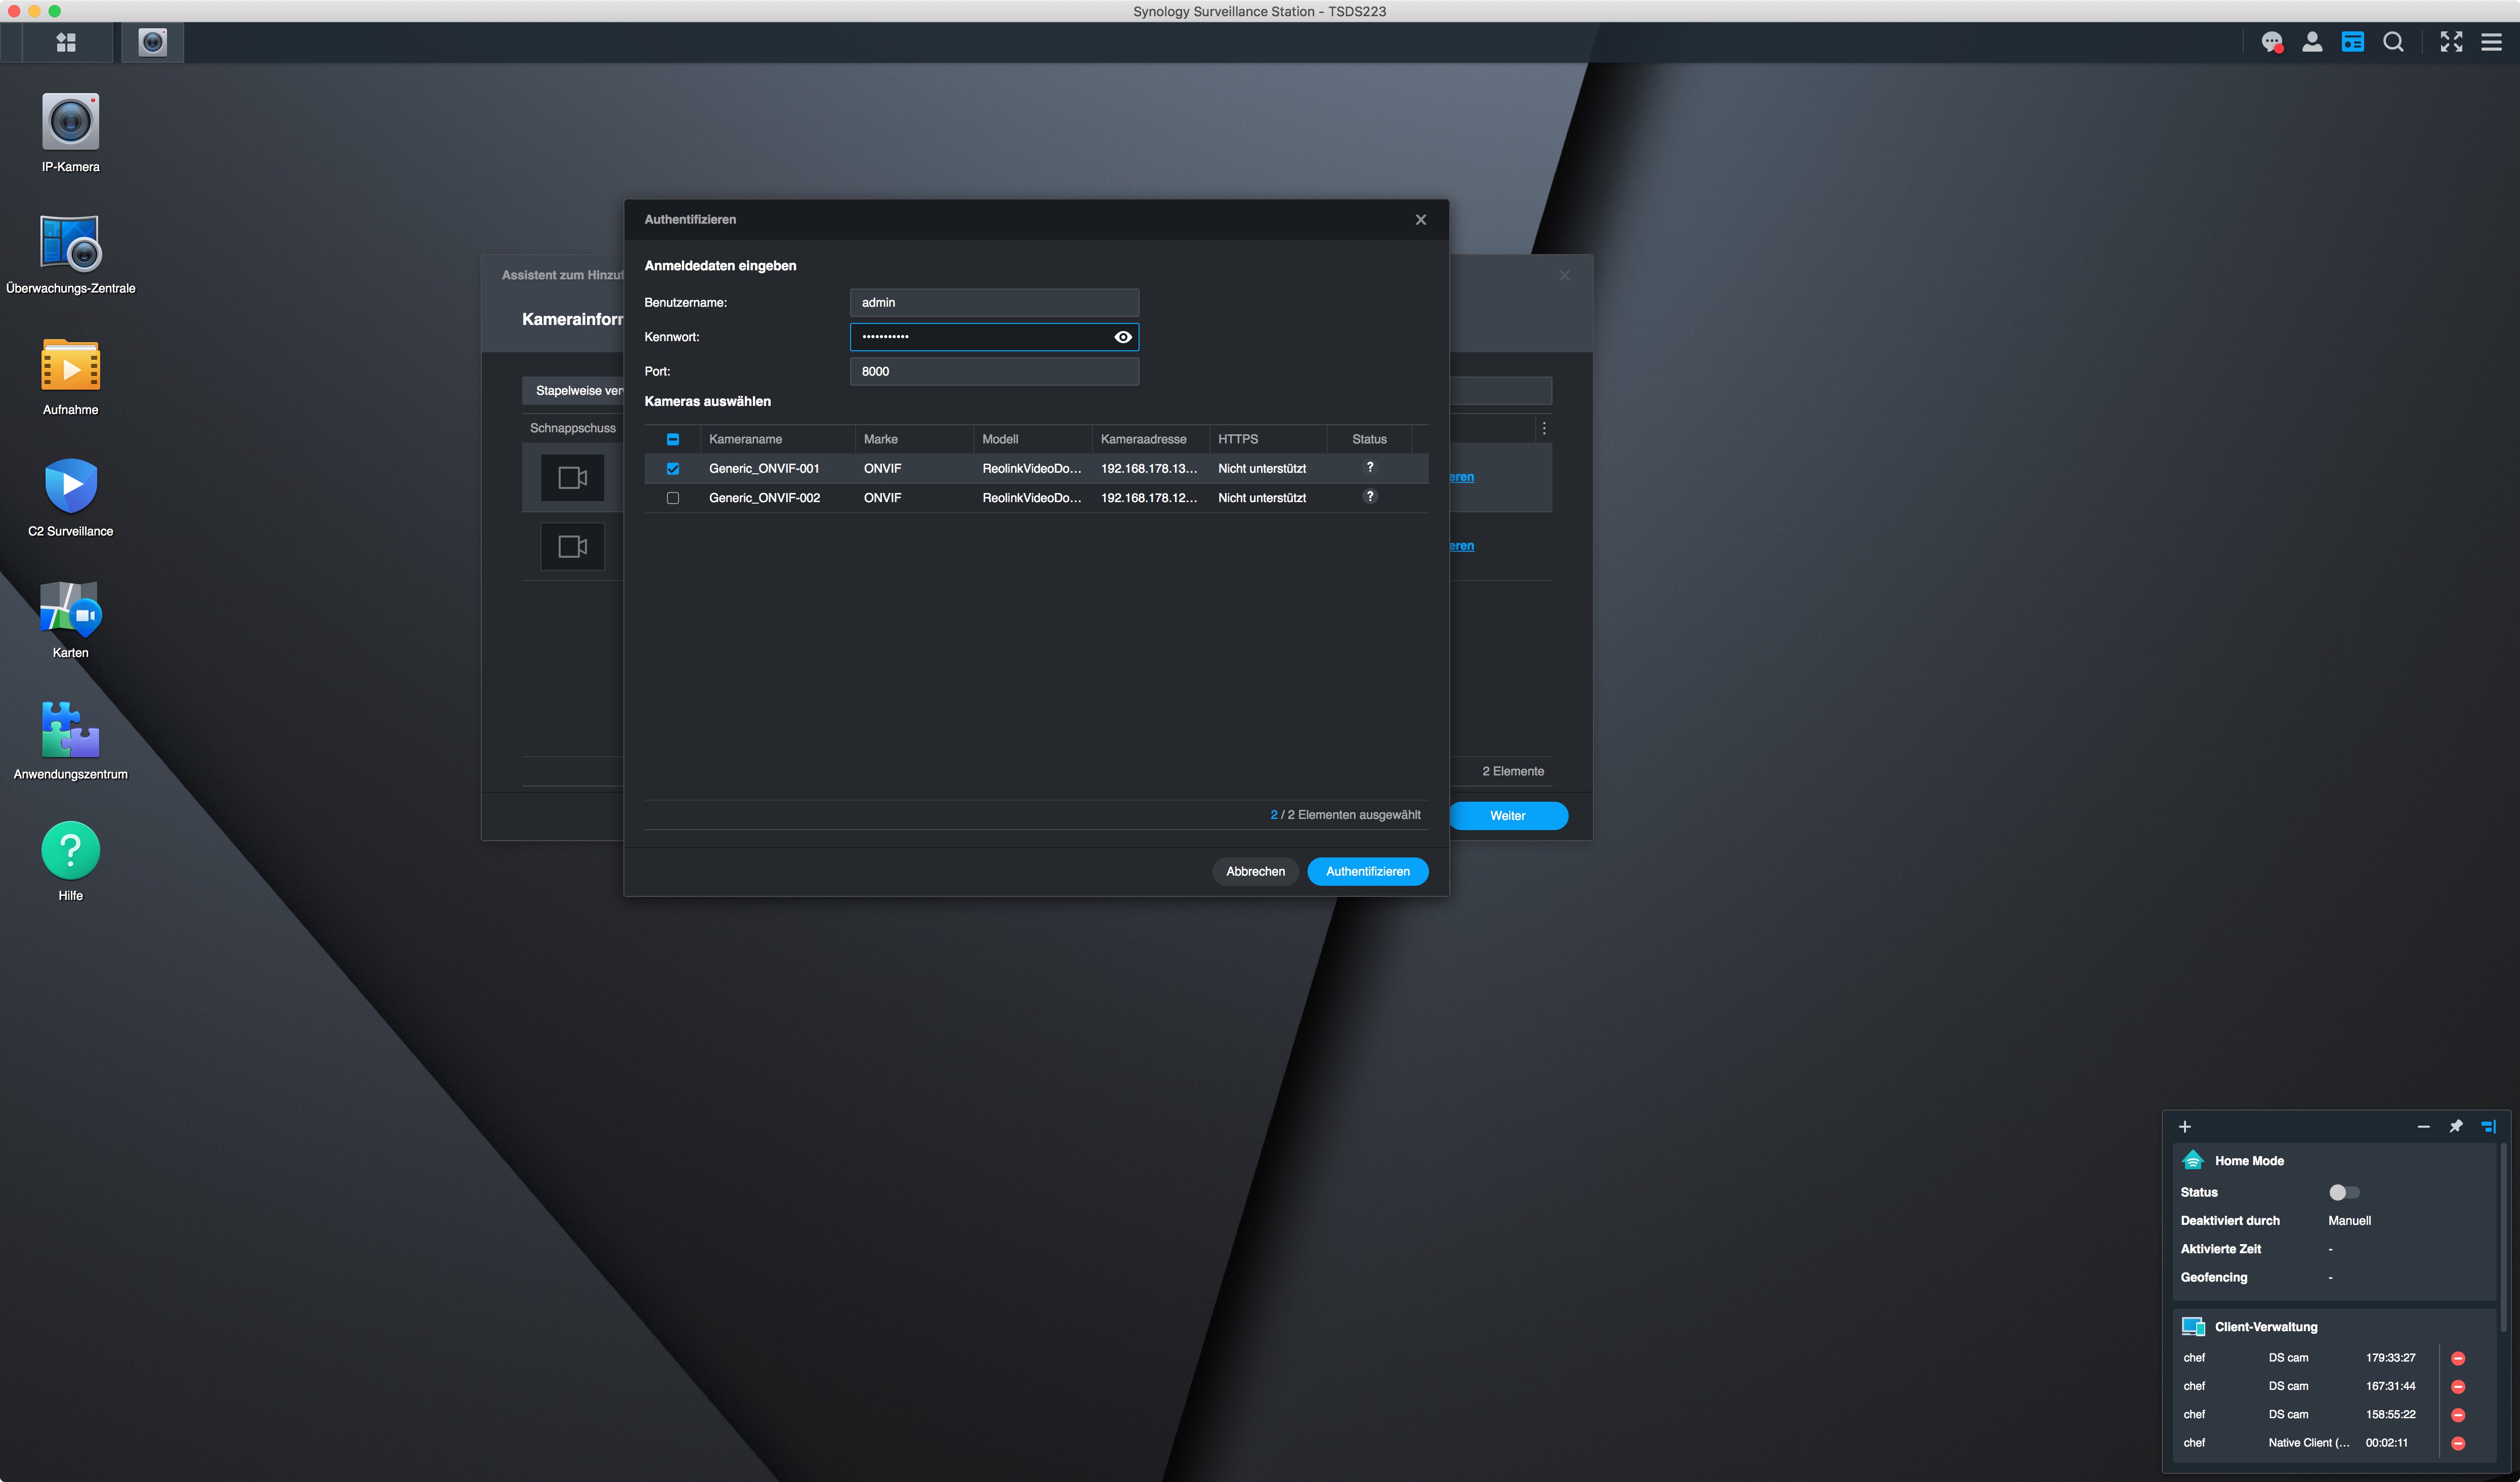Open the IP-Kamera desktop app
The width and height of the screenshot is (2520, 1482).
[x=70, y=122]
